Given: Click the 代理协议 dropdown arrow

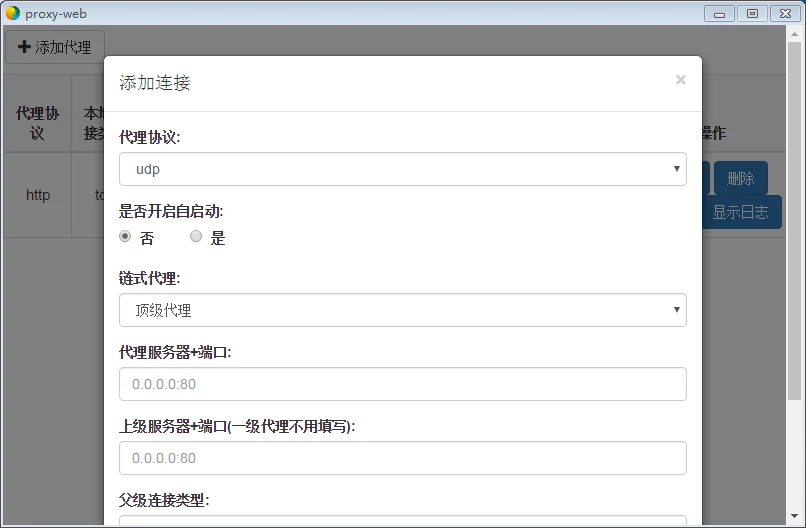Looking at the screenshot, I should point(676,169).
